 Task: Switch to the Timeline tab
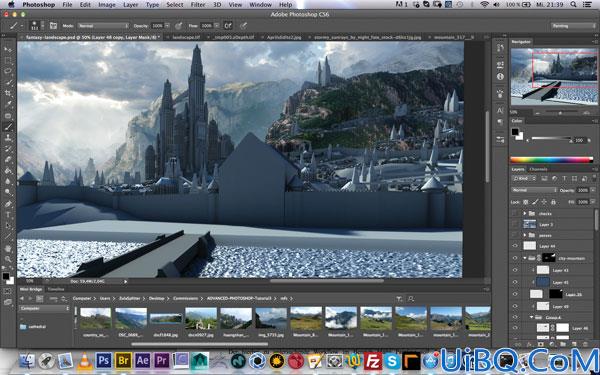(56, 289)
